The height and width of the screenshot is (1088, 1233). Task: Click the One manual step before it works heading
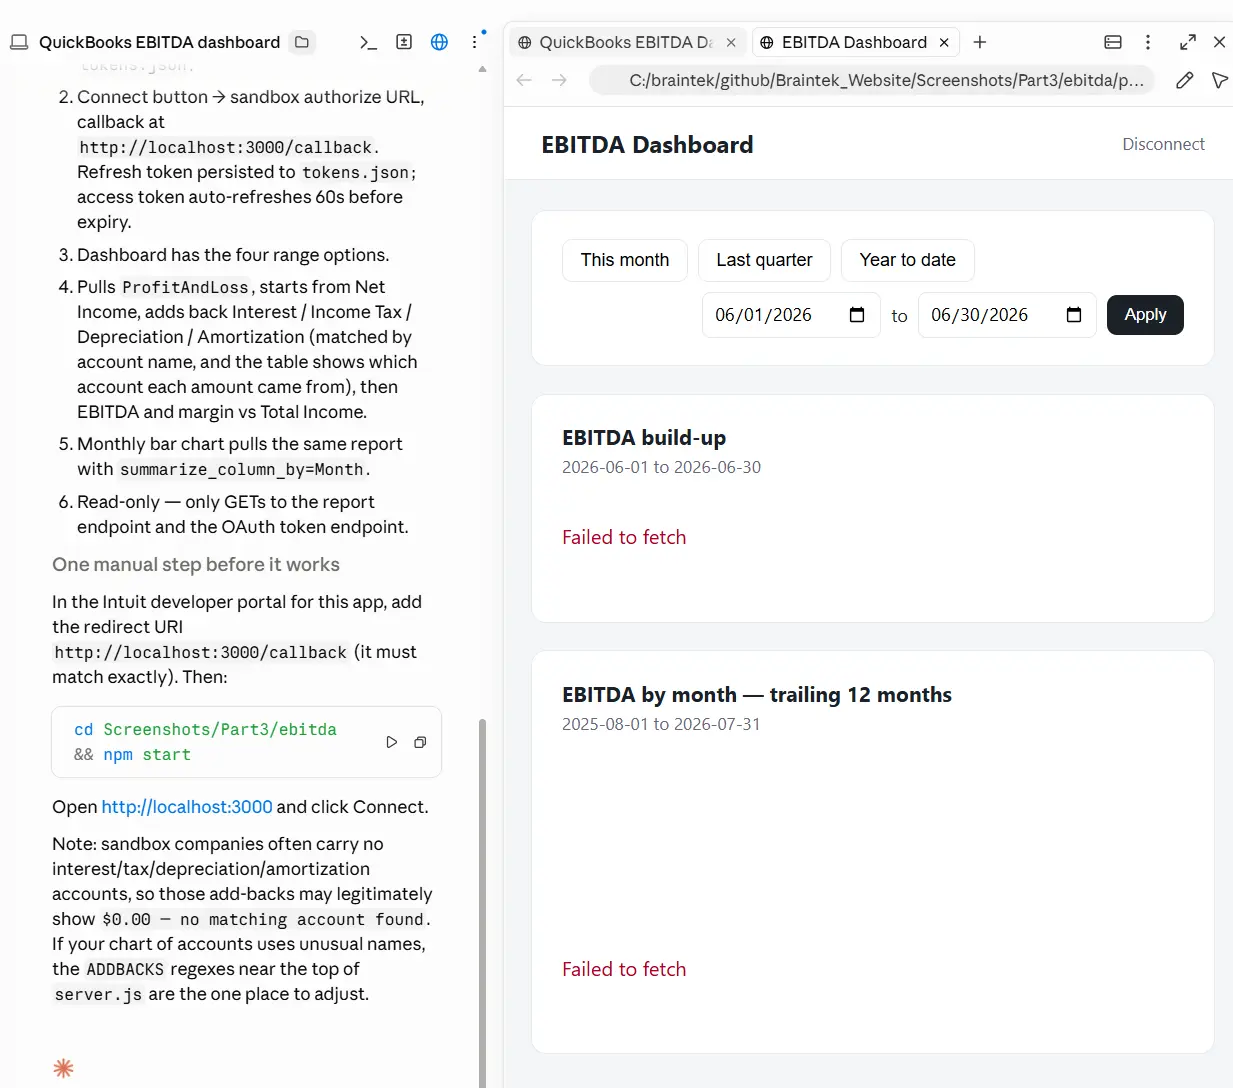196,565
